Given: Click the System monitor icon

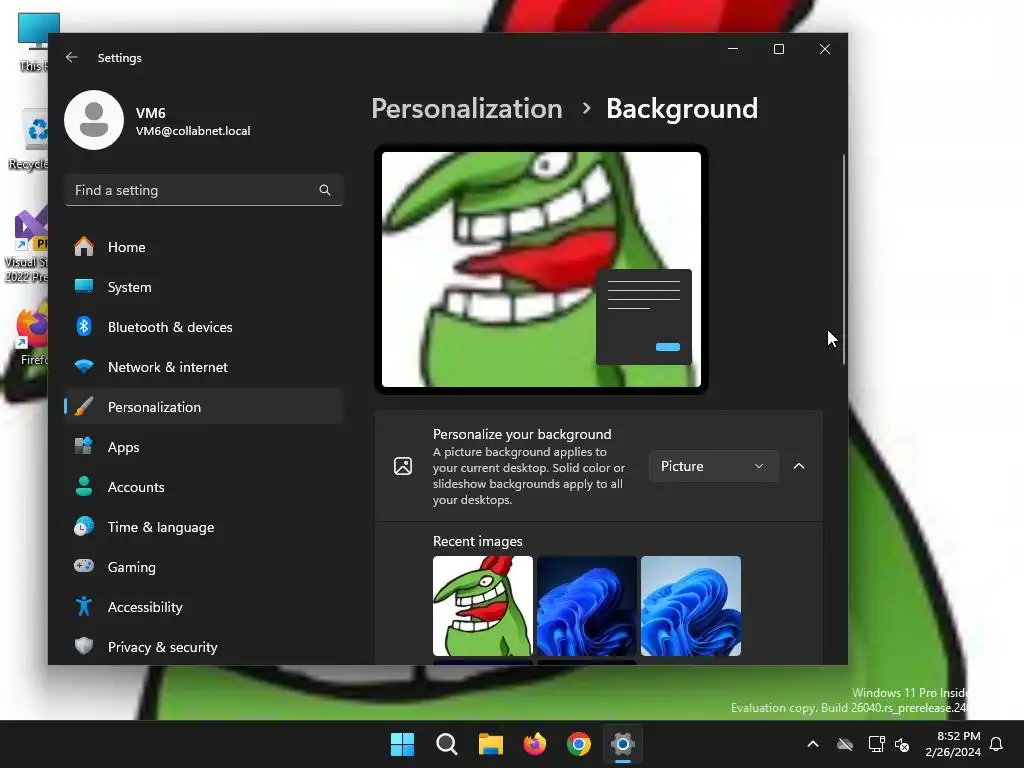Looking at the screenshot, I should 84,286.
